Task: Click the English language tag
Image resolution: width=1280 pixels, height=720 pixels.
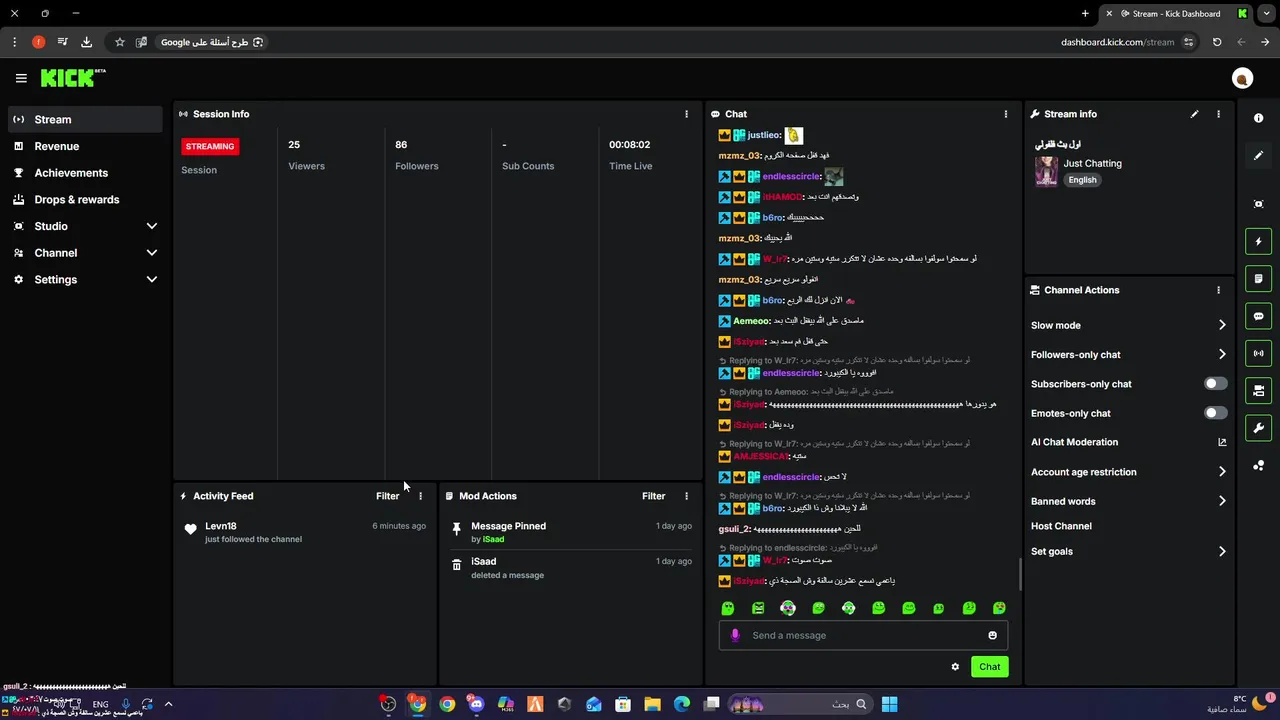Action: tap(1082, 180)
